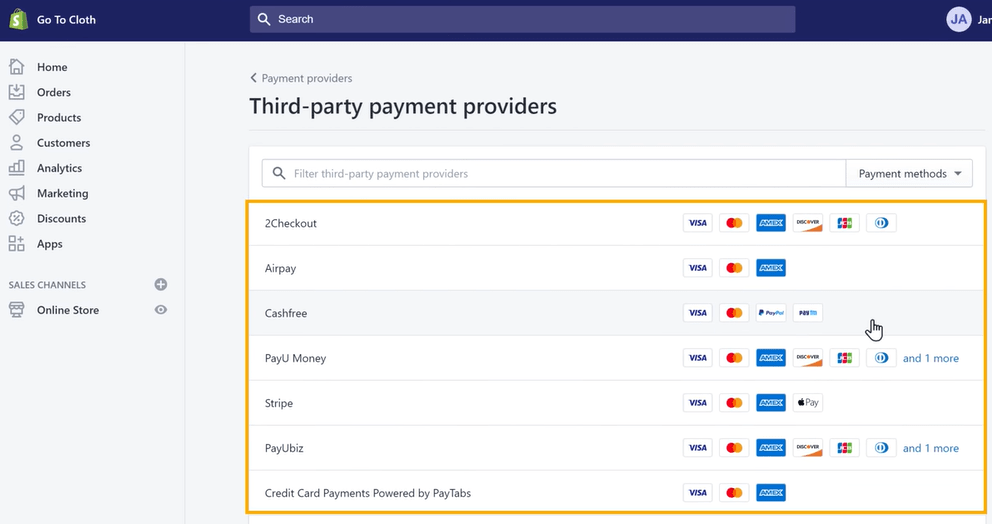Select the Cashfree provider

[617, 313]
